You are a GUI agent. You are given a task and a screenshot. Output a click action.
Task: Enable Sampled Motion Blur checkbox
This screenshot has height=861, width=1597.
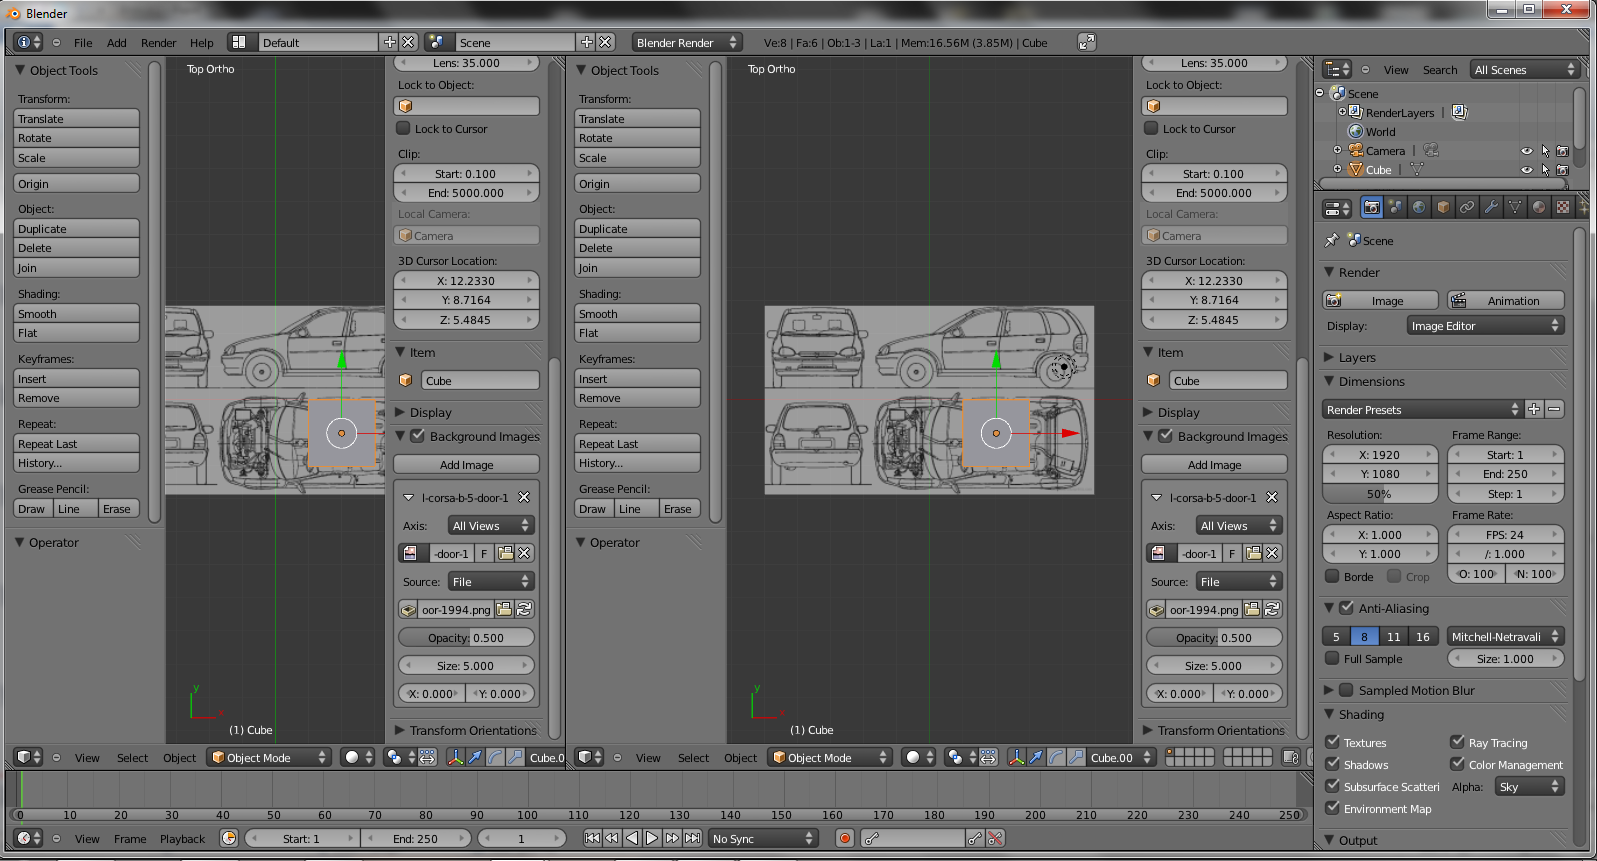point(1346,690)
